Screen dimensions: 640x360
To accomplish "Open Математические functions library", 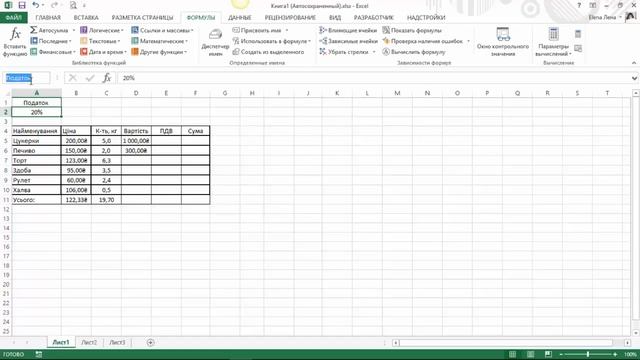I will (159, 41).
